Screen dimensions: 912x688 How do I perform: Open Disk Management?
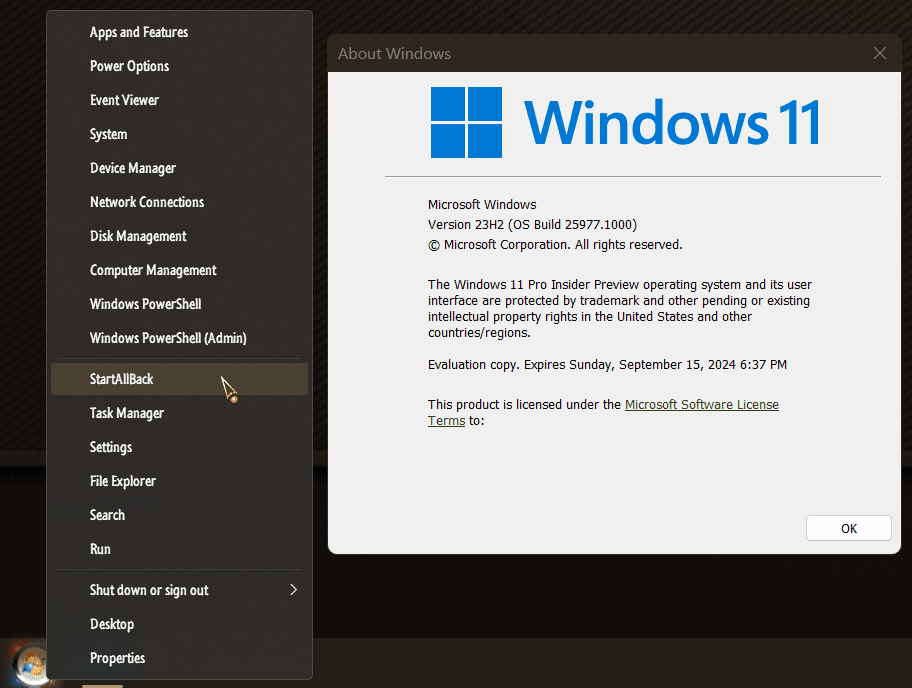(x=179, y=236)
